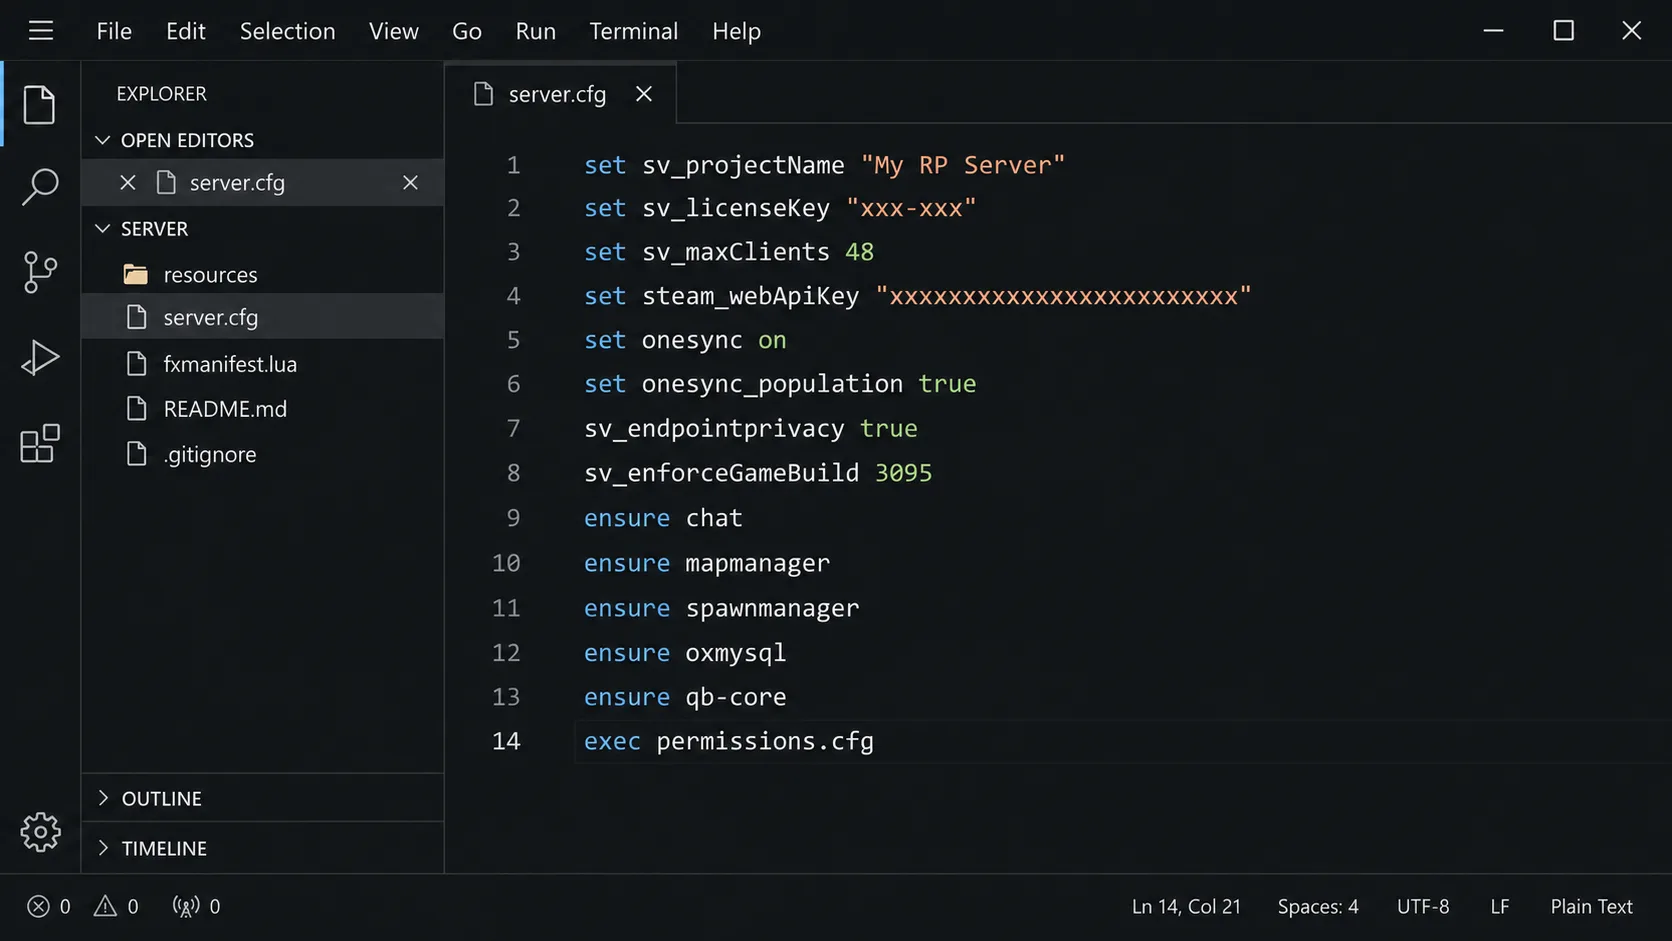The height and width of the screenshot is (941, 1672).
Task: Click the errors count in status bar
Action: tap(49, 906)
